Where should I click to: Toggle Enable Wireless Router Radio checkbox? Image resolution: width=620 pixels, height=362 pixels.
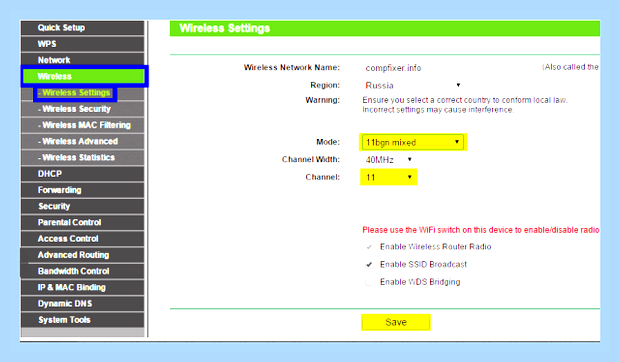tap(369, 247)
